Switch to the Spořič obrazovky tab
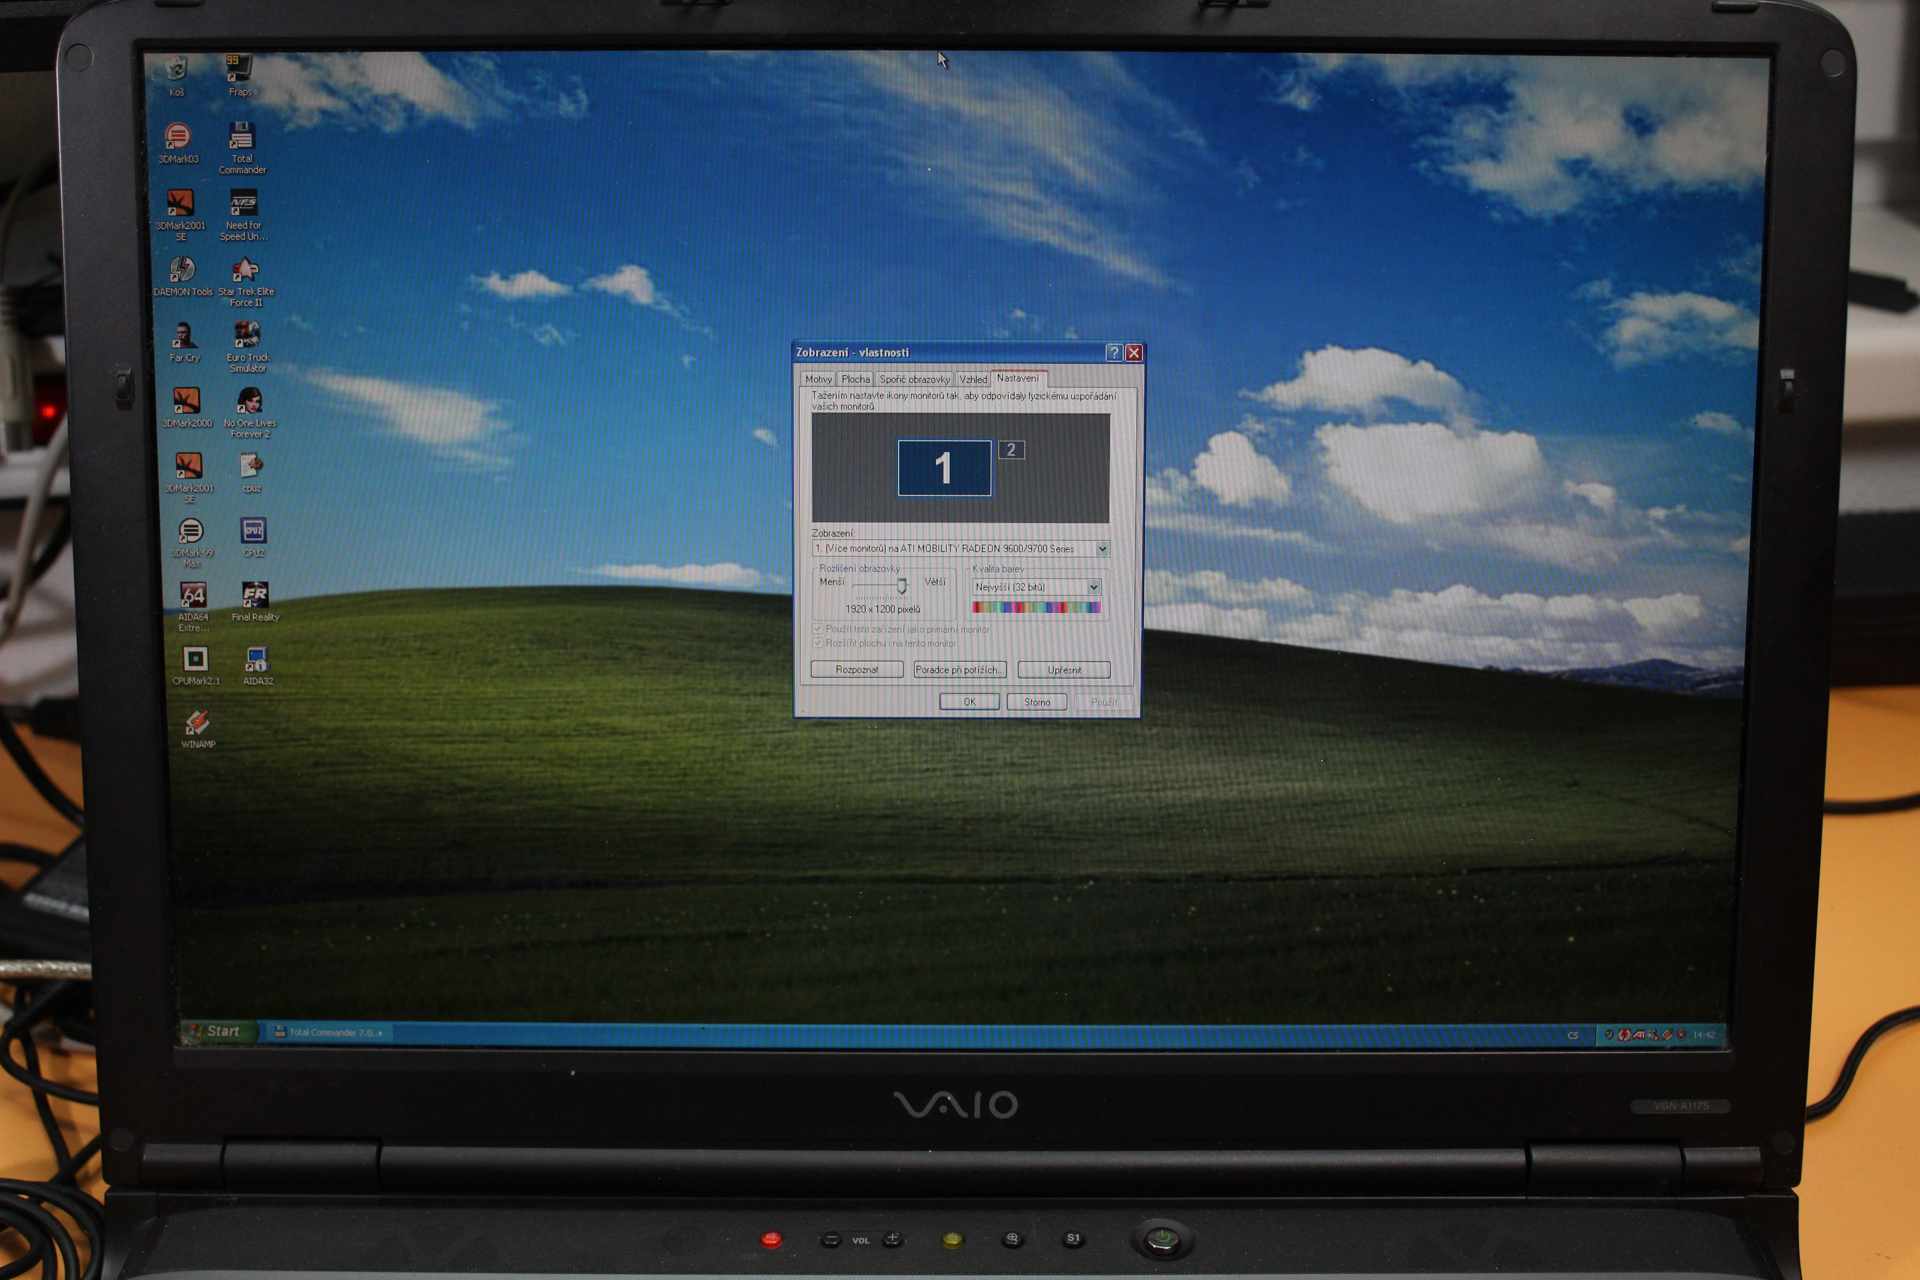Screen dimensions: 1920x1280 click(x=914, y=379)
